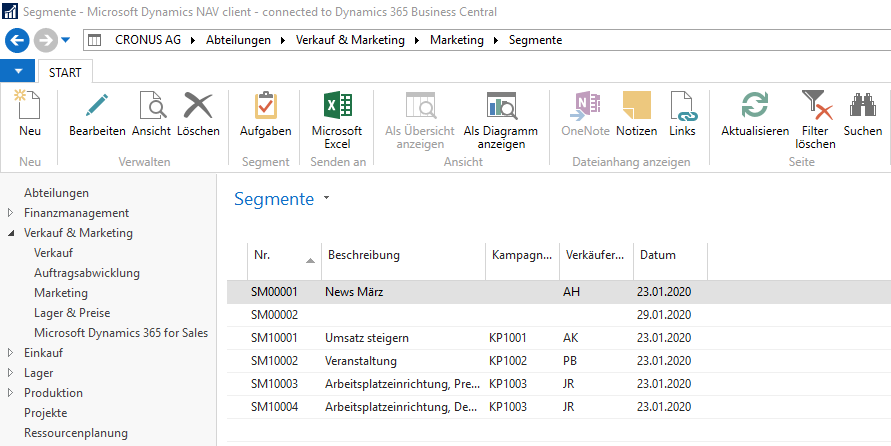Click Marketing in breadcrumb path

[x=457, y=40]
